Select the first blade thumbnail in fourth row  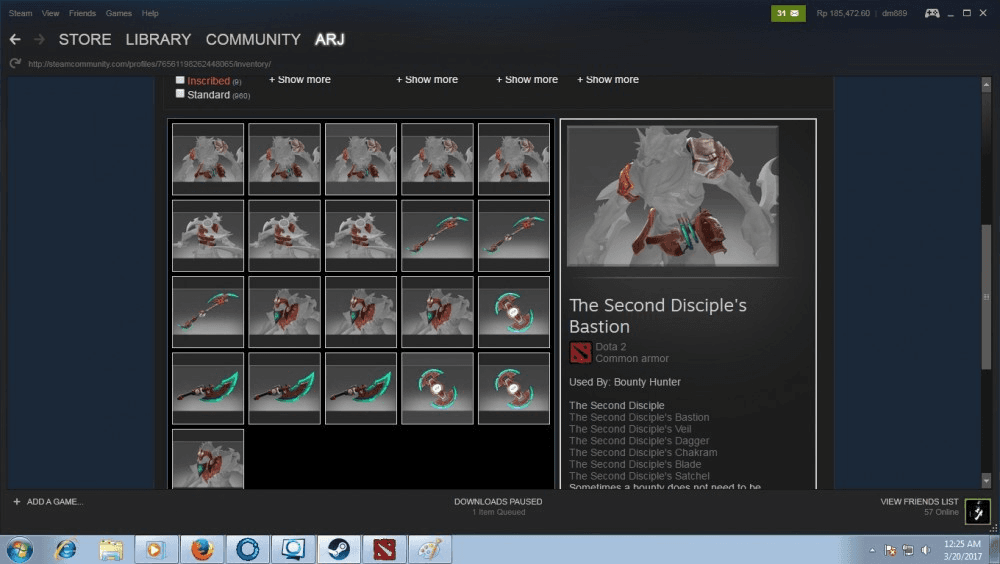[x=208, y=389]
